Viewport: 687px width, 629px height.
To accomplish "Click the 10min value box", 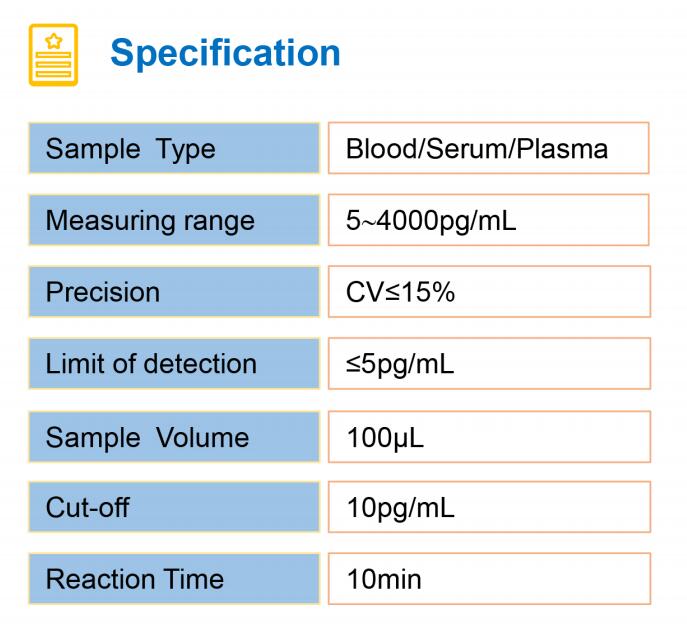I will (489, 579).
